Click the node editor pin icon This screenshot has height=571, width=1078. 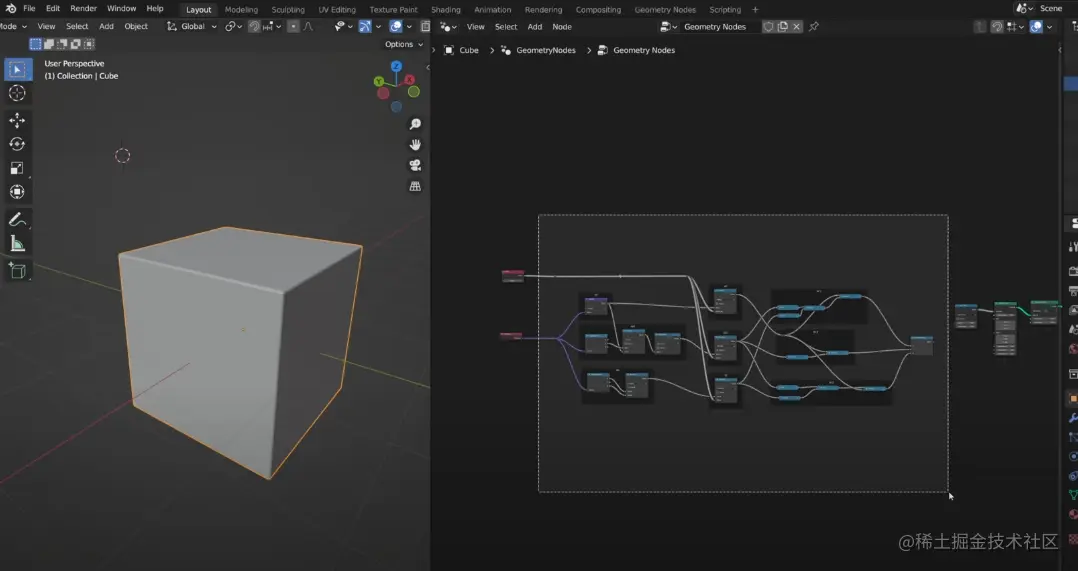[814, 27]
